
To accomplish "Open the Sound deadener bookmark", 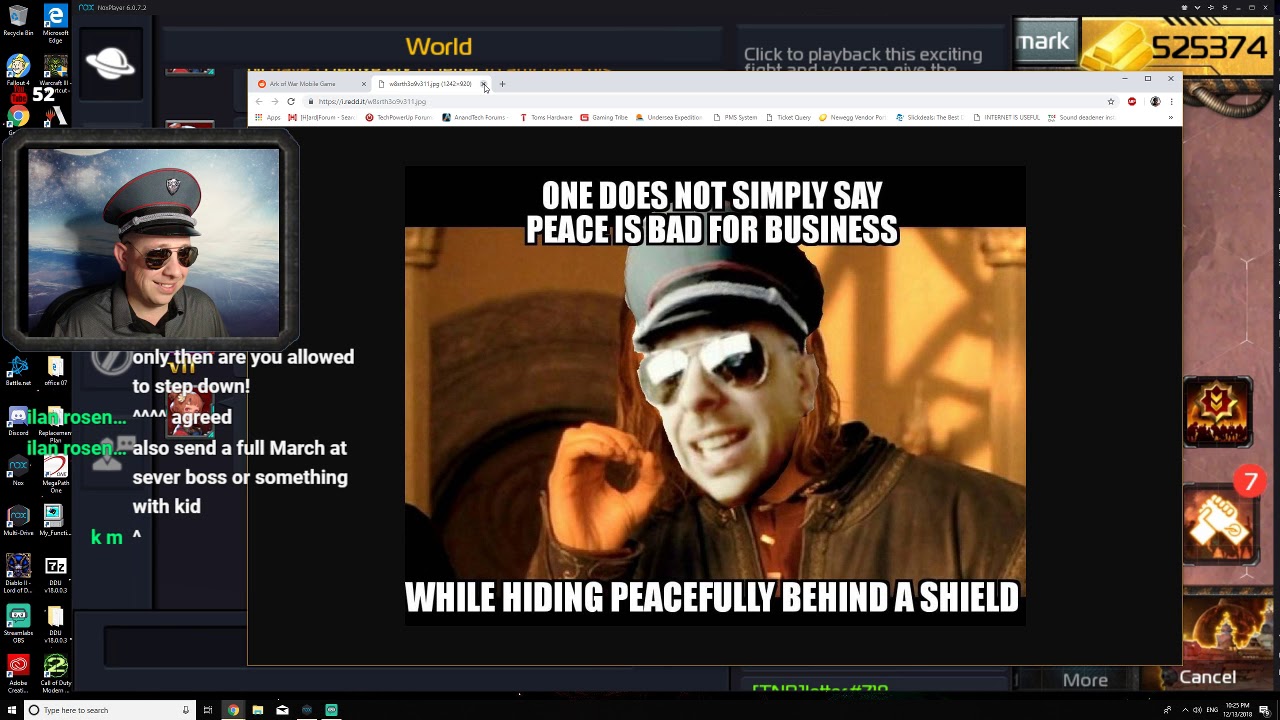I will pos(1081,117).
